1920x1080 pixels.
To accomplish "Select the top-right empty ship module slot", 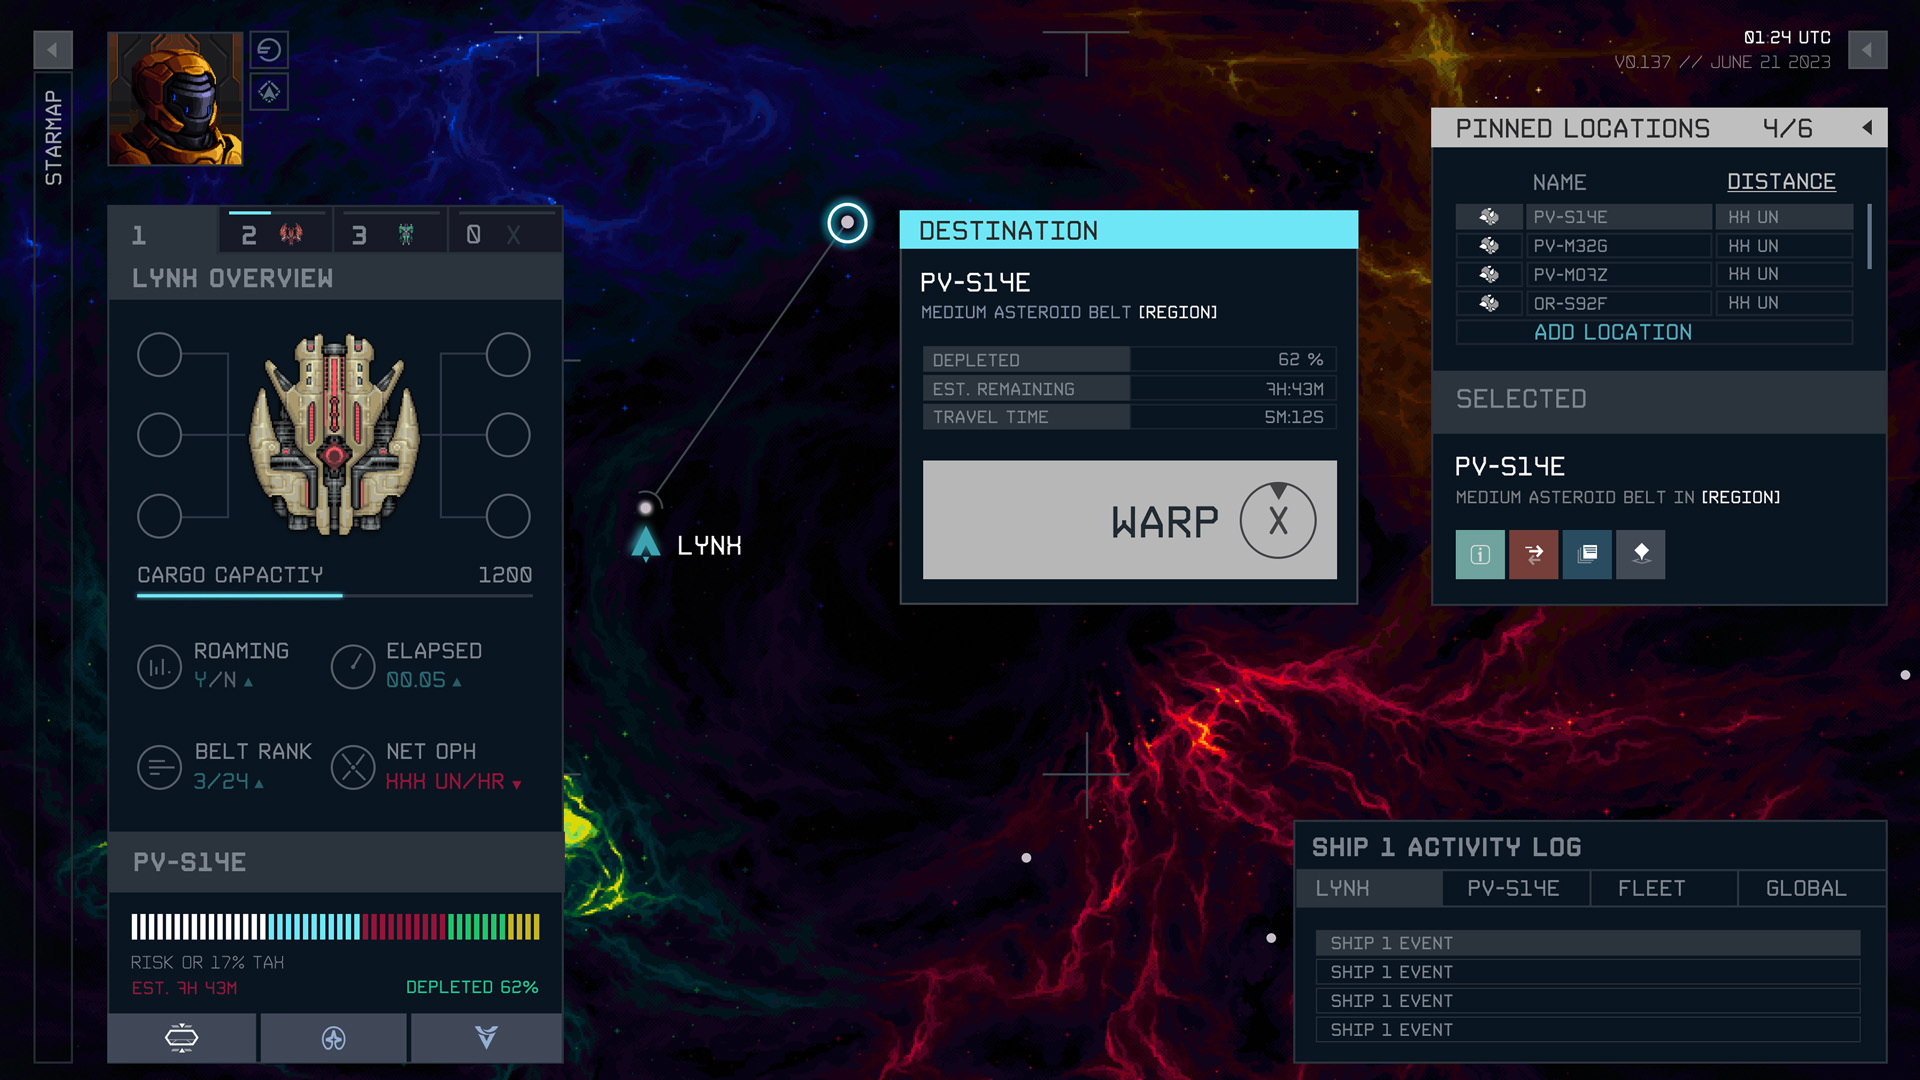I will [508, 355].
